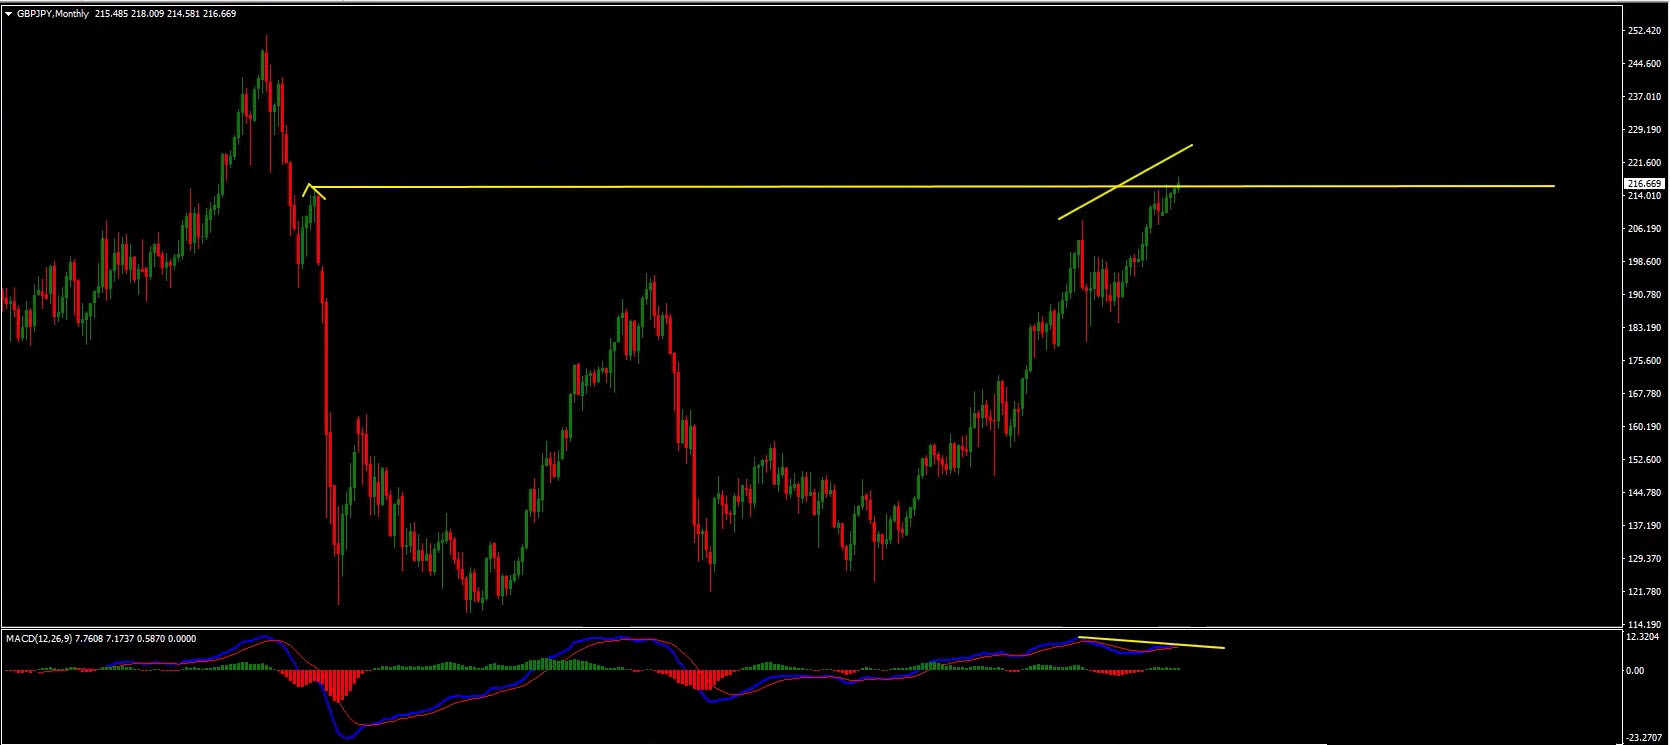The image size is (1670, 745).
Task: Click the MACD(12,26,9) indicator label
Action: [39, 639]
